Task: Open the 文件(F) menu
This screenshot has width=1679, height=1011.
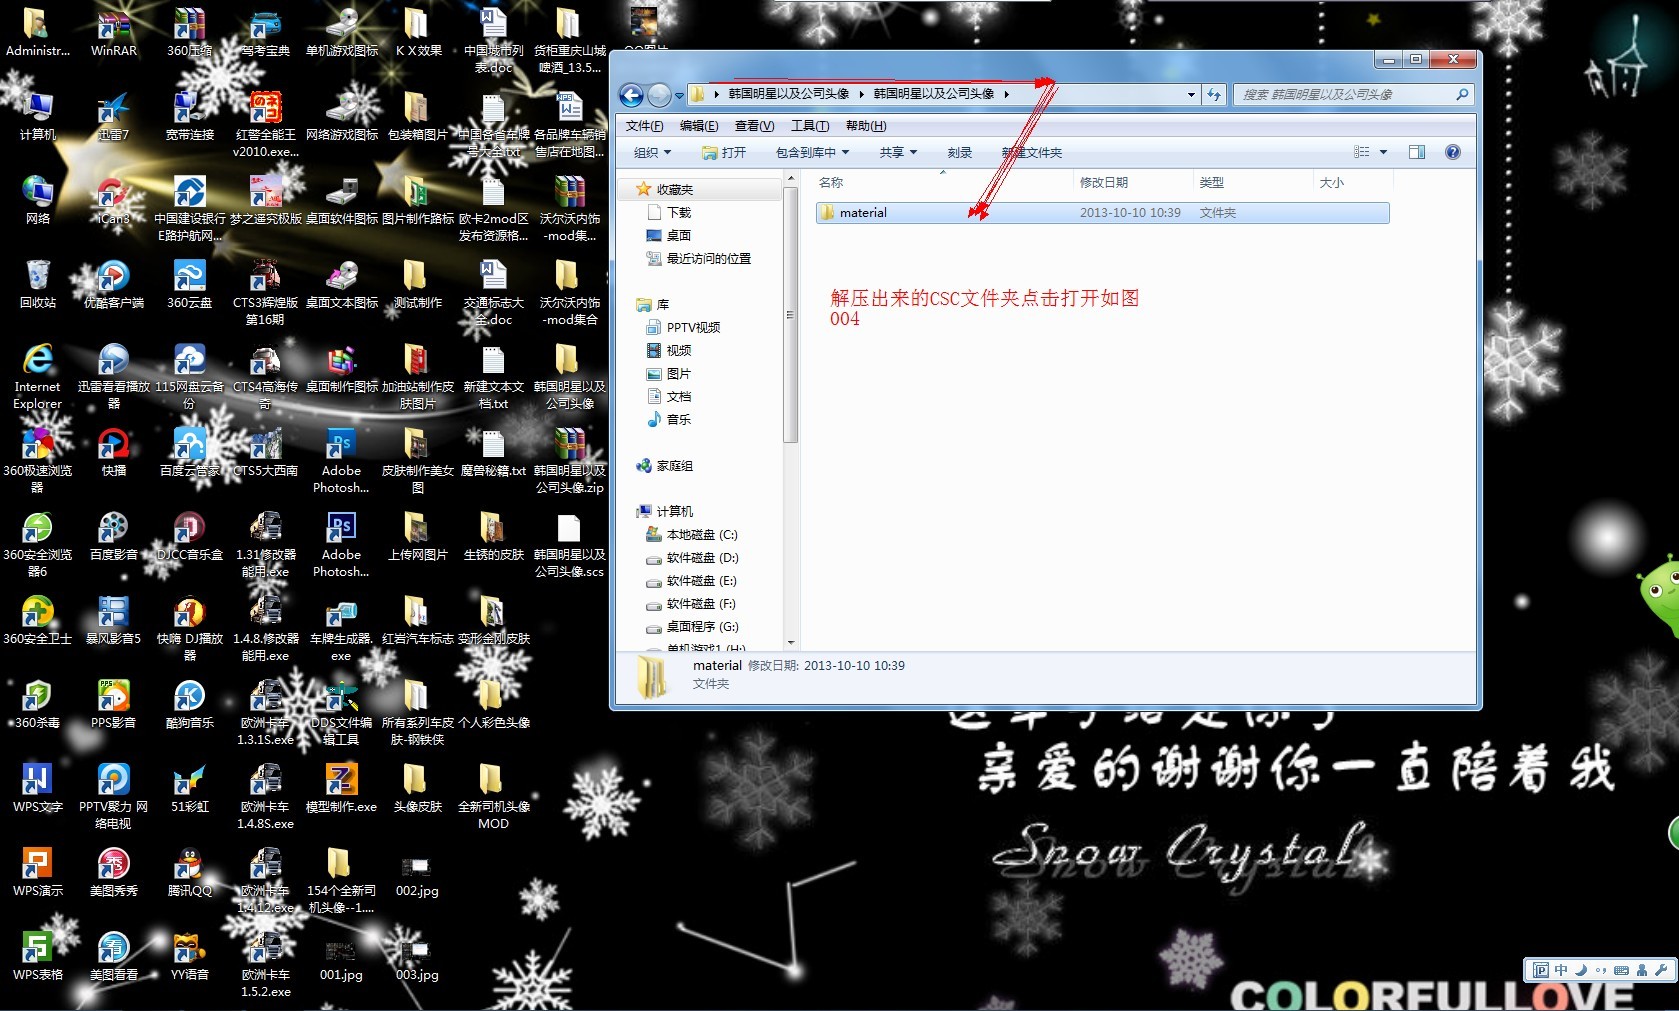Action: coord(644,126)
